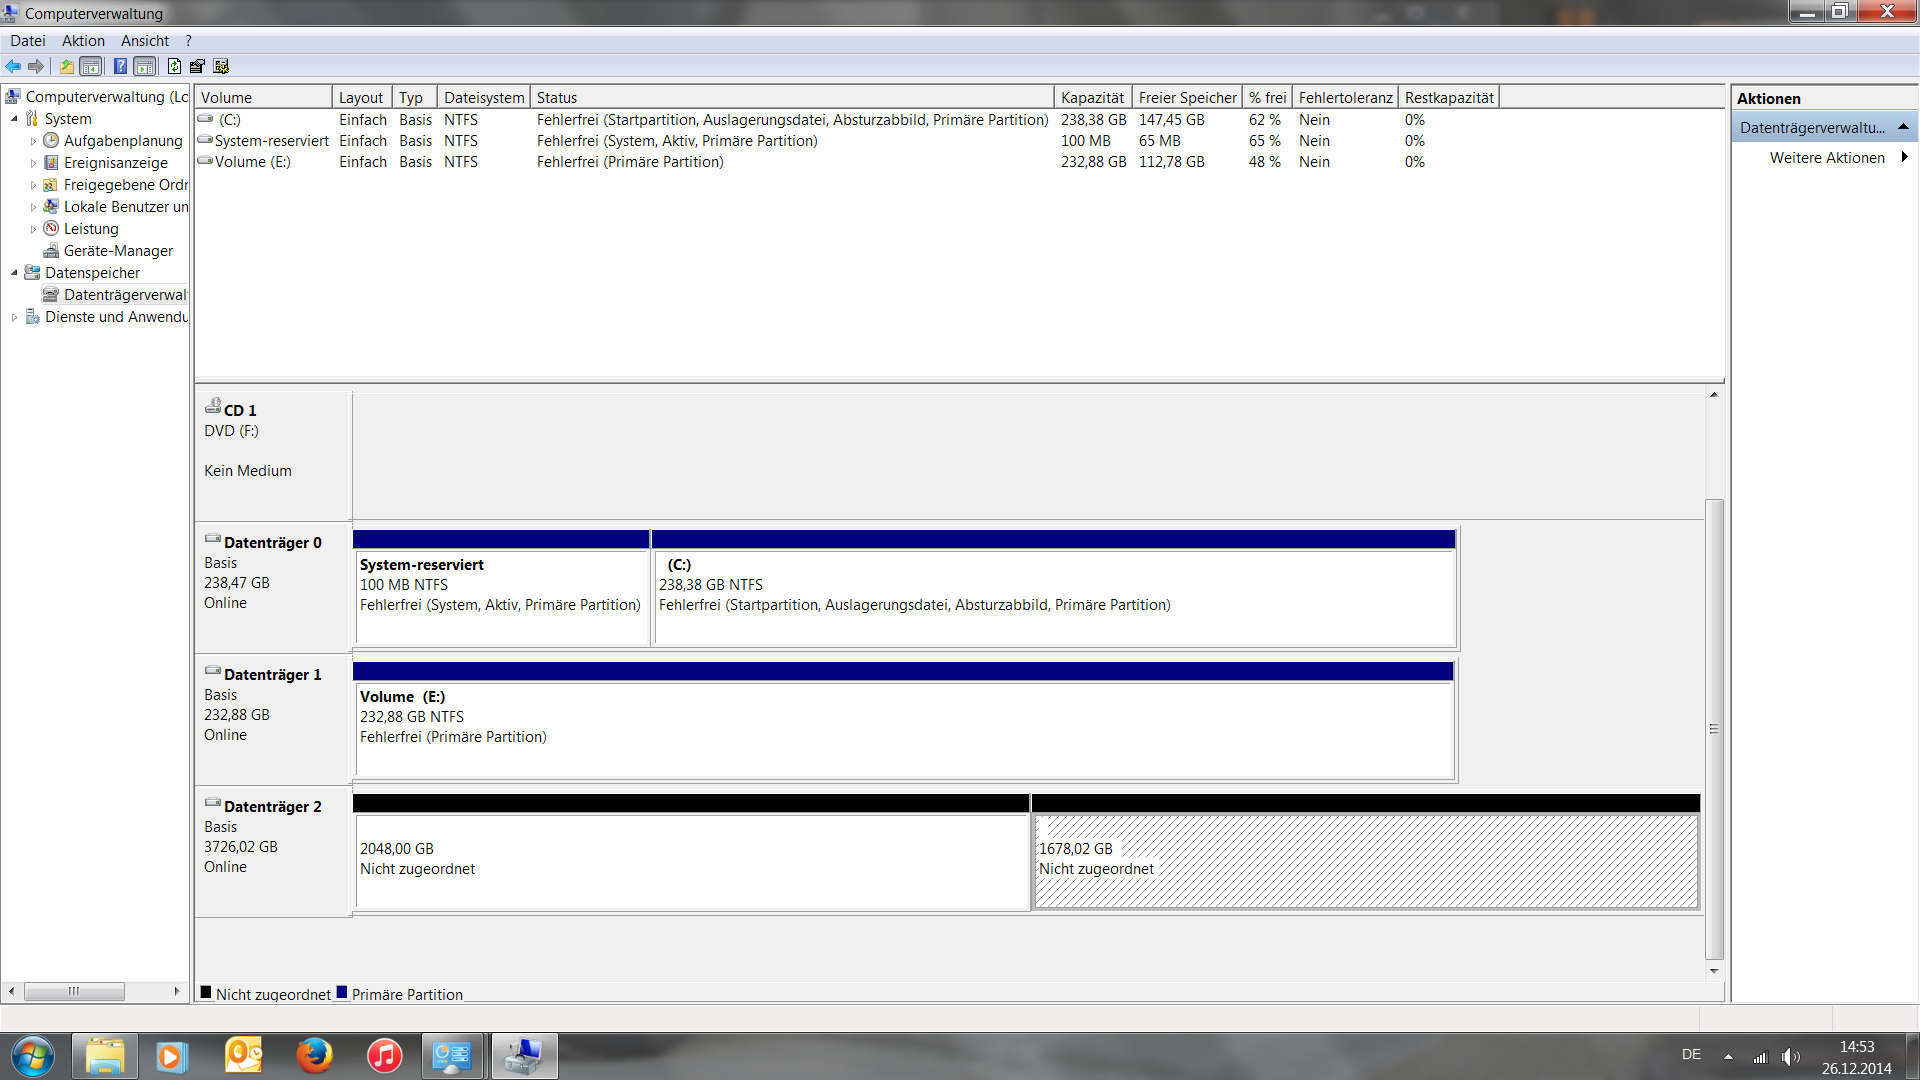Sort by Kapazität column header
Screen dimensions: 1920x1080
(x=1091, y=97)
